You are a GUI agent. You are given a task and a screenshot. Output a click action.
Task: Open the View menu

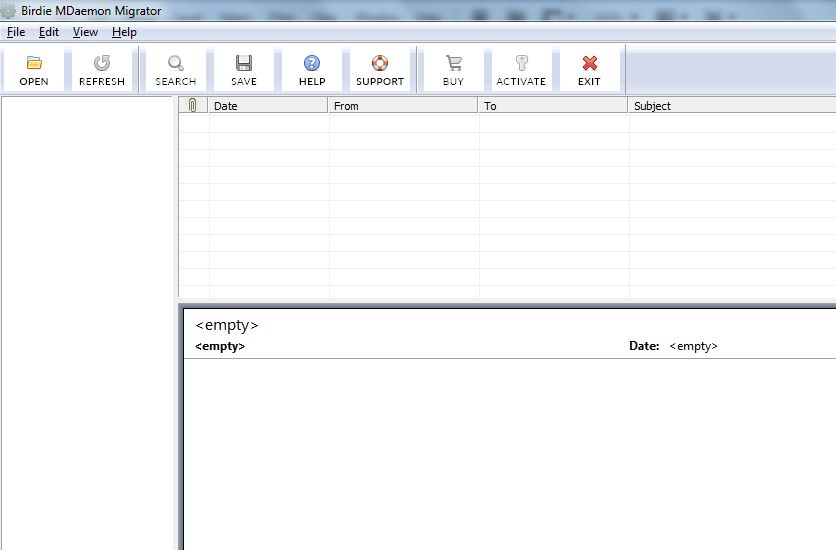tap(85, 32)
